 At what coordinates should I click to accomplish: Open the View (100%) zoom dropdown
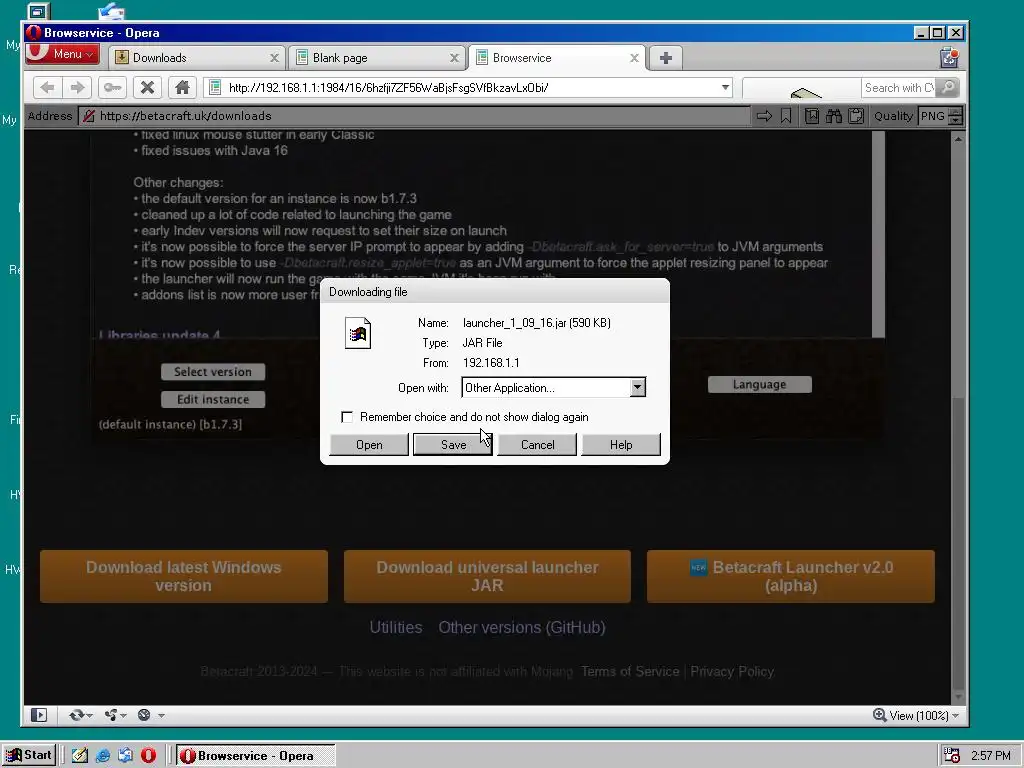[x=916, y=715]
